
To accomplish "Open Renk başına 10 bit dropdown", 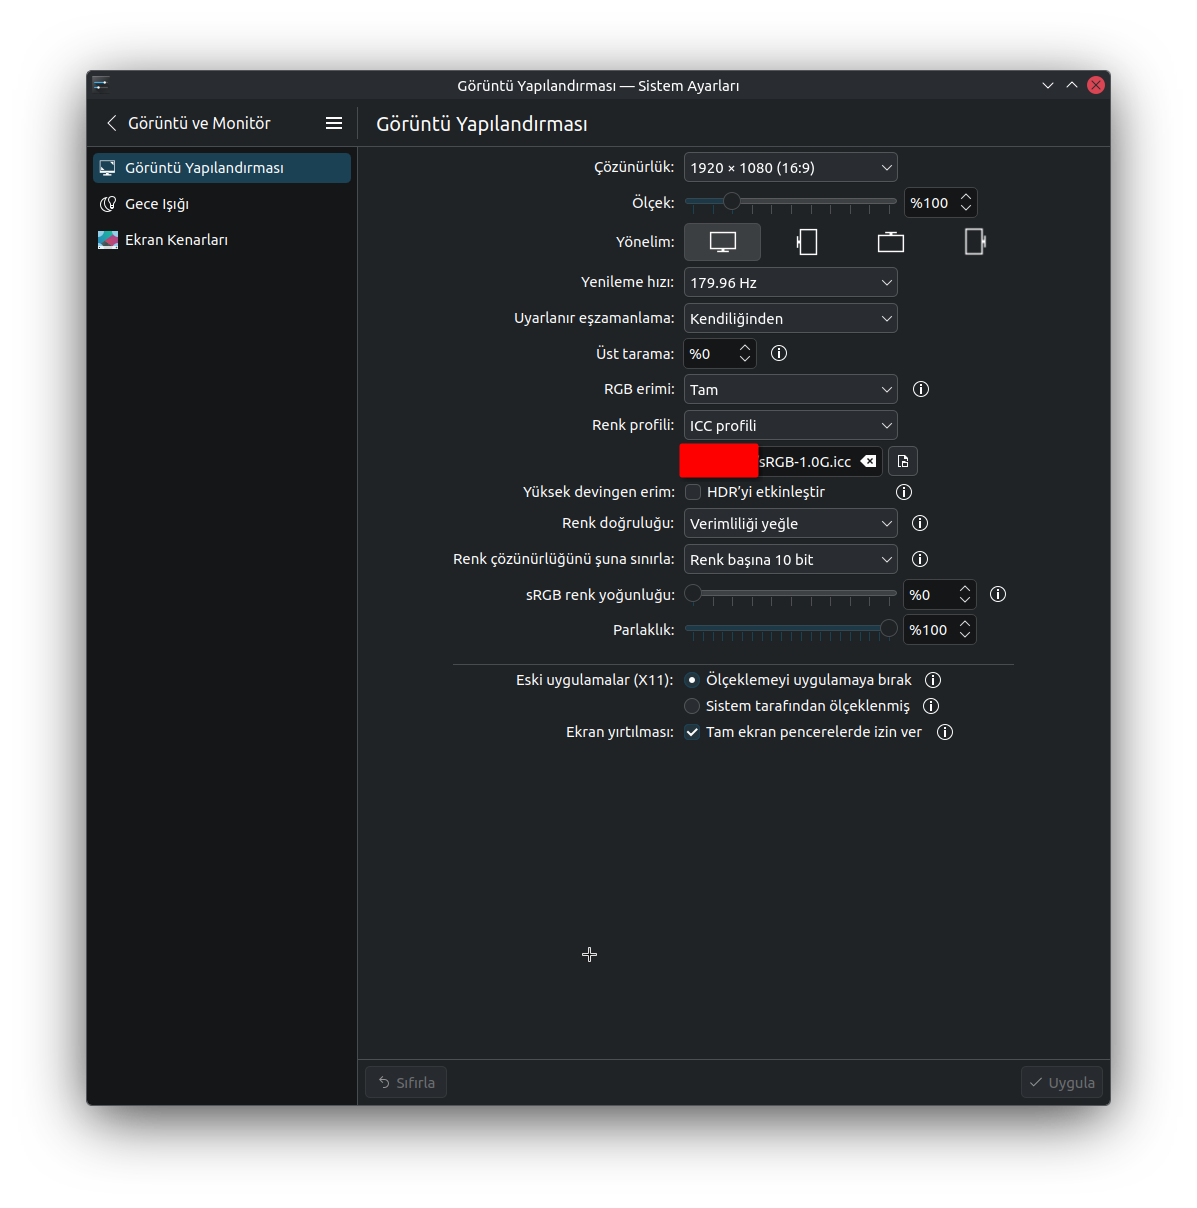I will point(790,559).
